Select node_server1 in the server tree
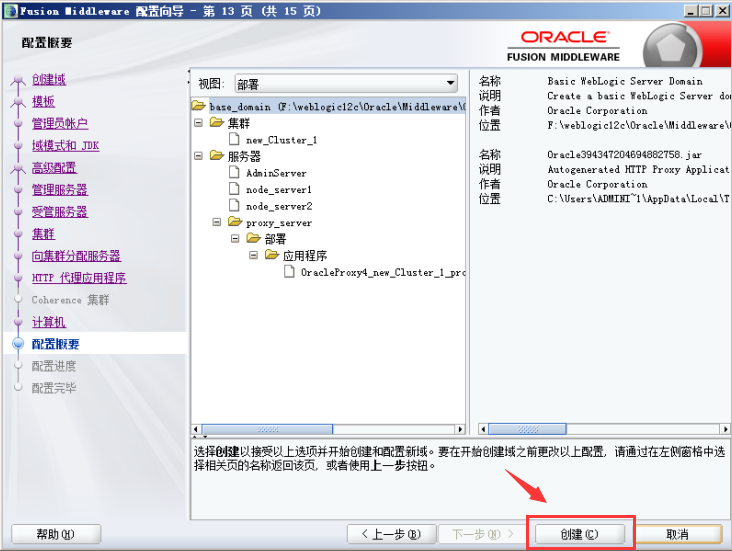 click(x=278, y=189)
